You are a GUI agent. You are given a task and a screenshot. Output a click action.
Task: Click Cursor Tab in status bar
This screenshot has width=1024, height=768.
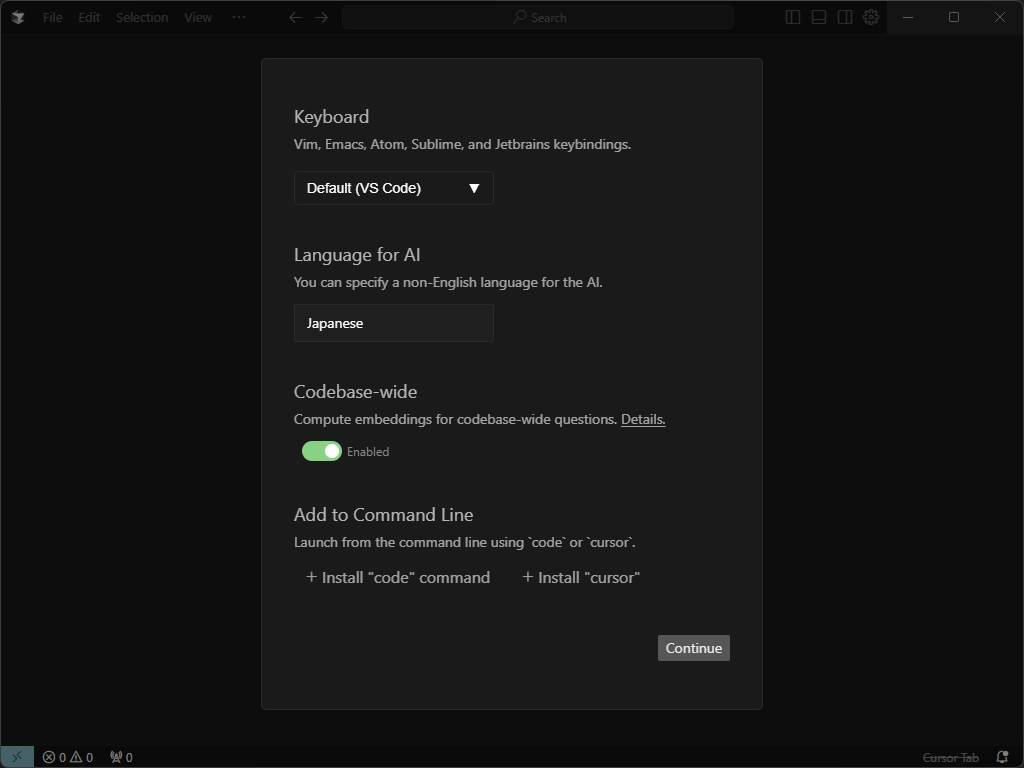(950, 758)
